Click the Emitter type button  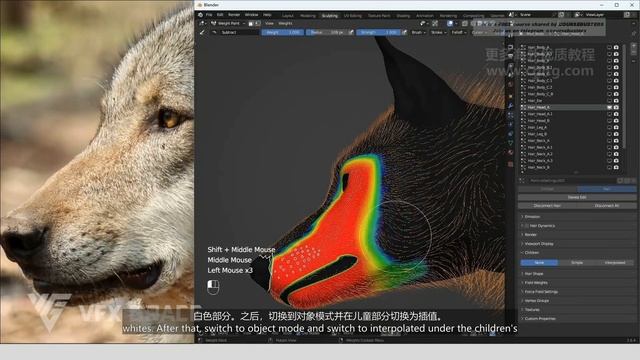(x=547, y=189)
